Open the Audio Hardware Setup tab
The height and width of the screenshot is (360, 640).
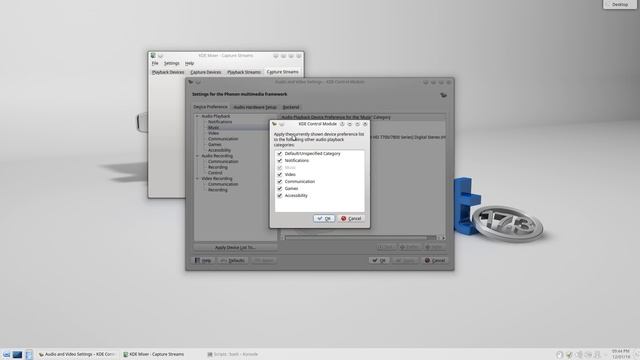pos(255,107)
